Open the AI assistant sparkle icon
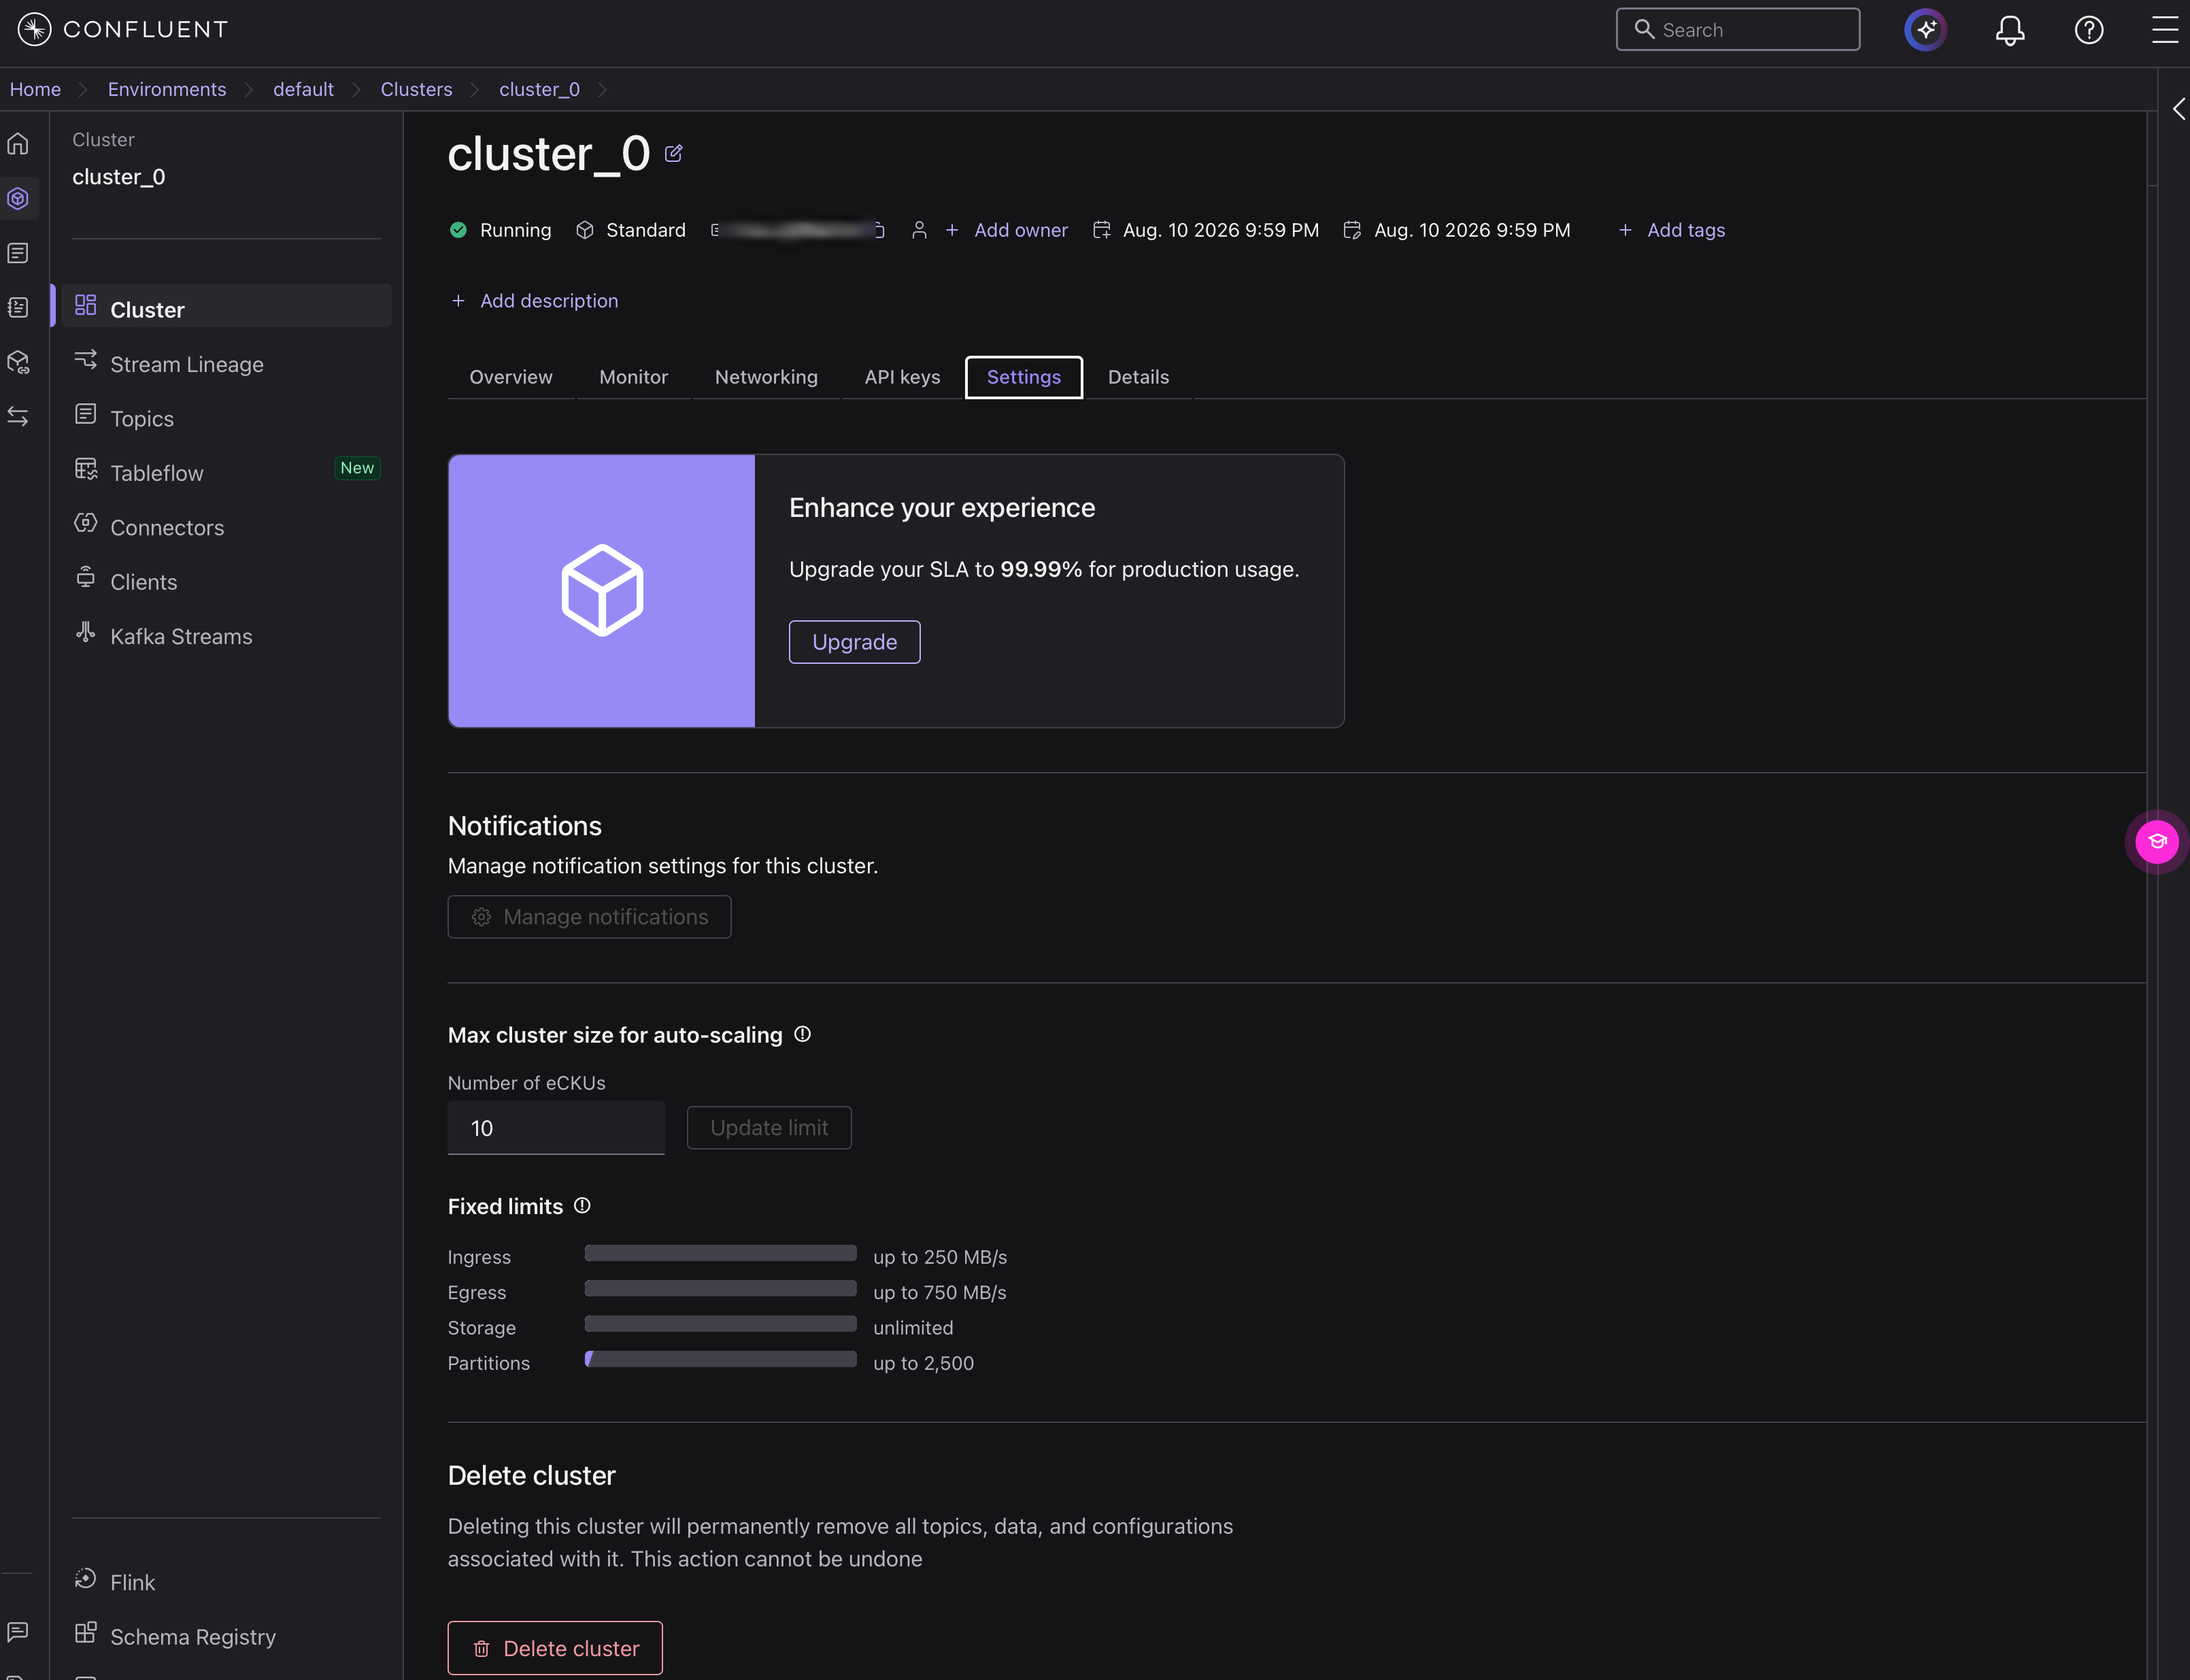The height and width of the screenshot is (1680, 2190). 1925,30
